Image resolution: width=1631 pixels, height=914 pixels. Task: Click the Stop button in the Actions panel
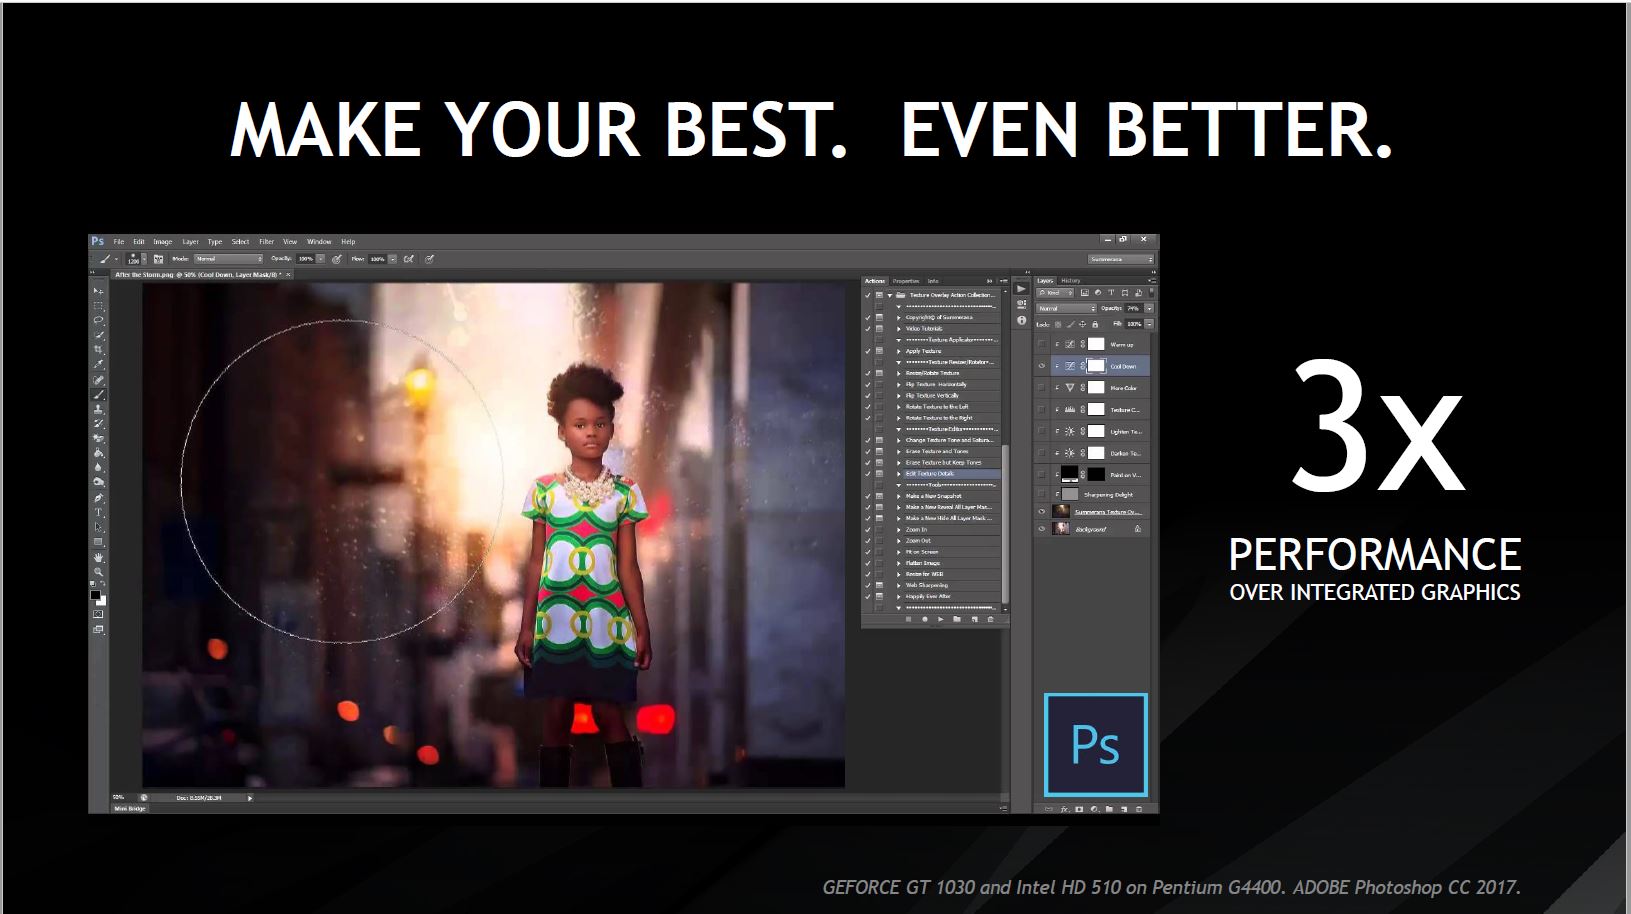click(x=908, y=619)
